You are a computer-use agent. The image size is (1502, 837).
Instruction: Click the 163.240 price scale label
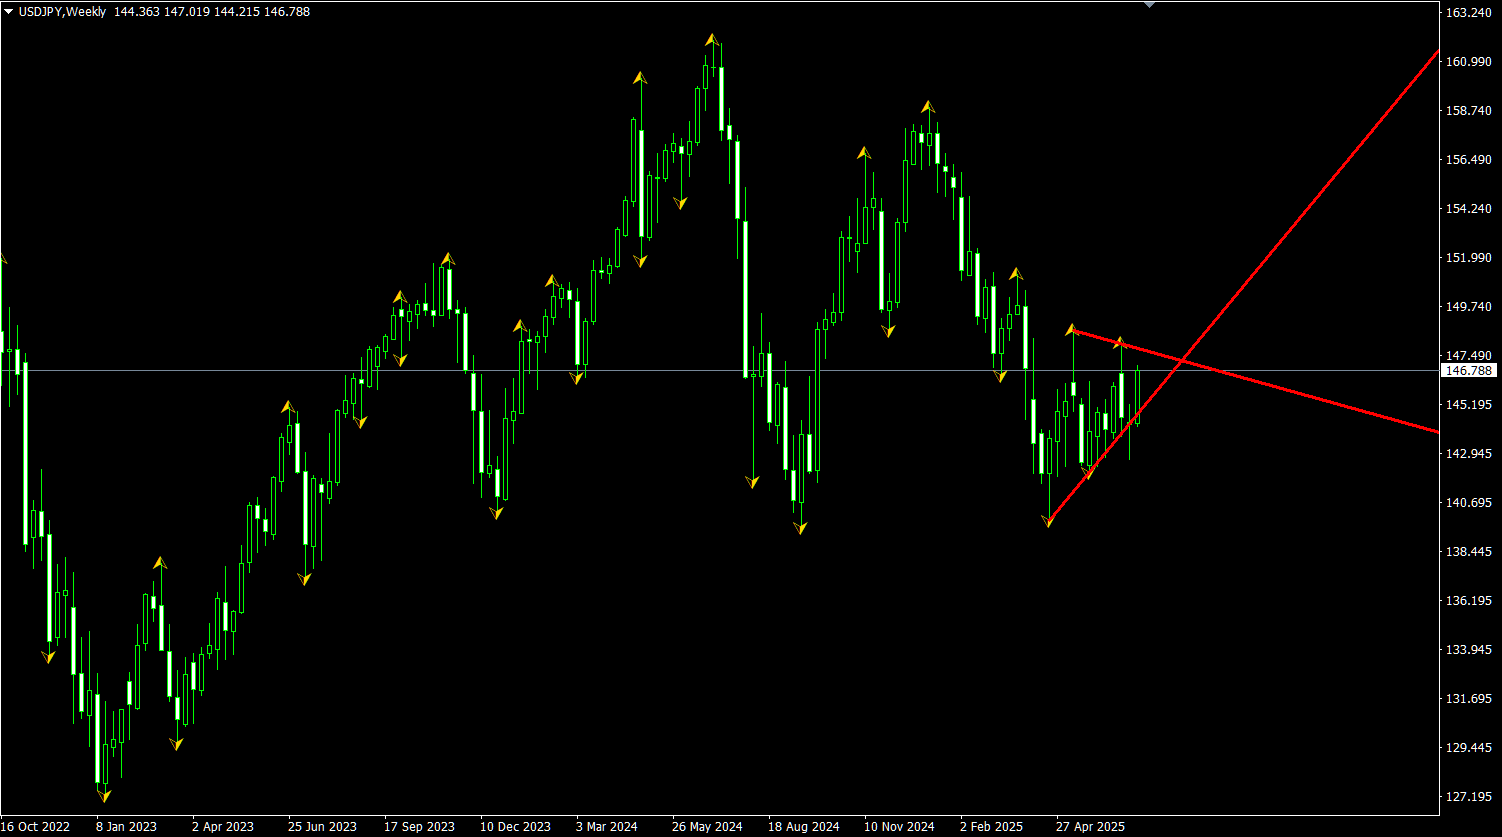point(1468,12)
